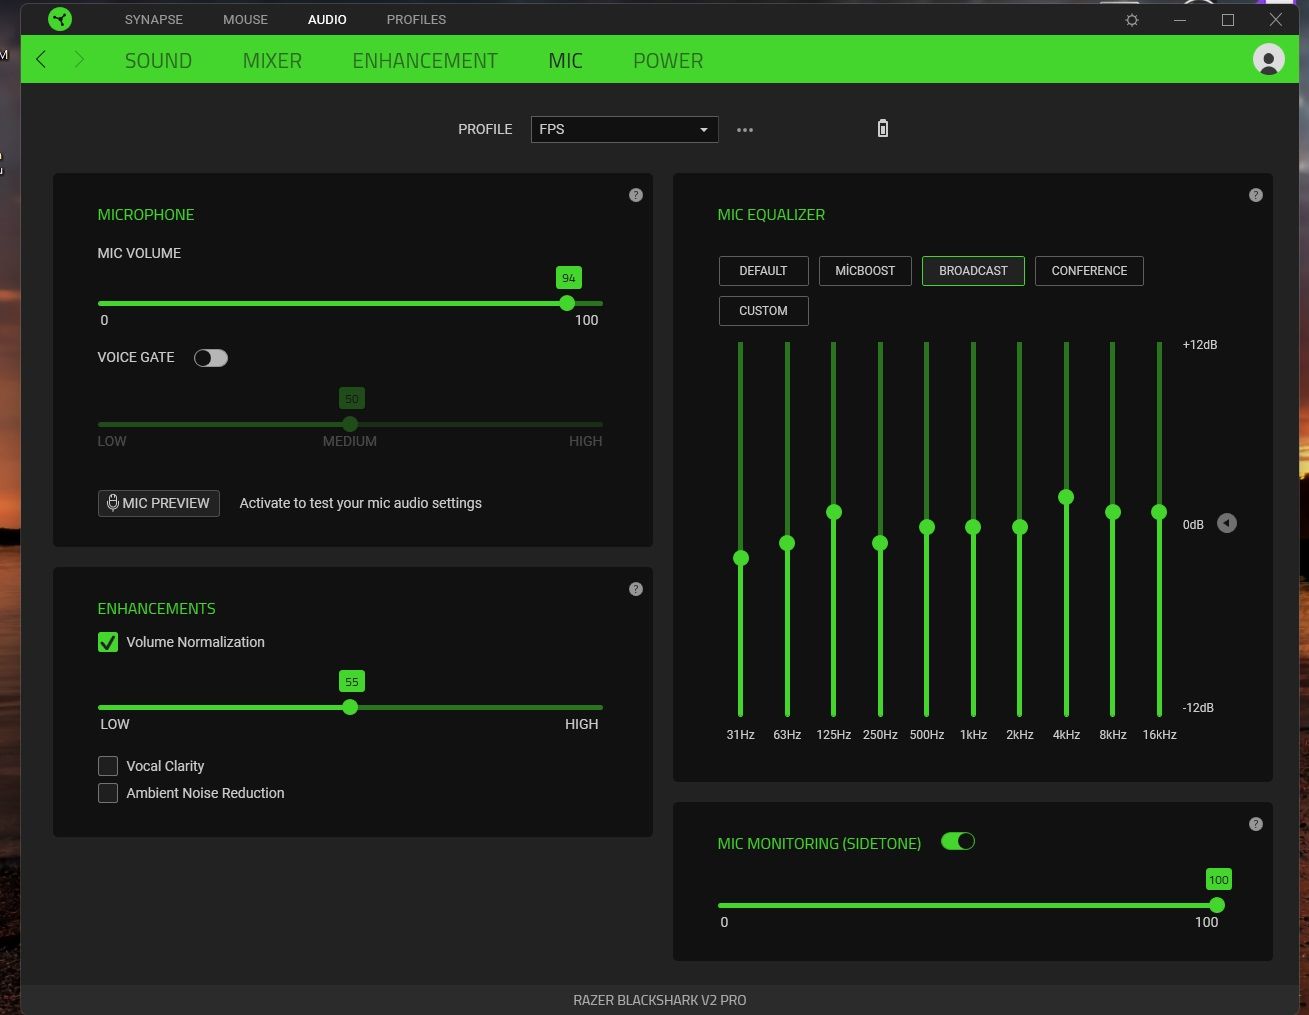Click Volume Normalization level slider handle
1309x1015 pixels.
(350, 707)
